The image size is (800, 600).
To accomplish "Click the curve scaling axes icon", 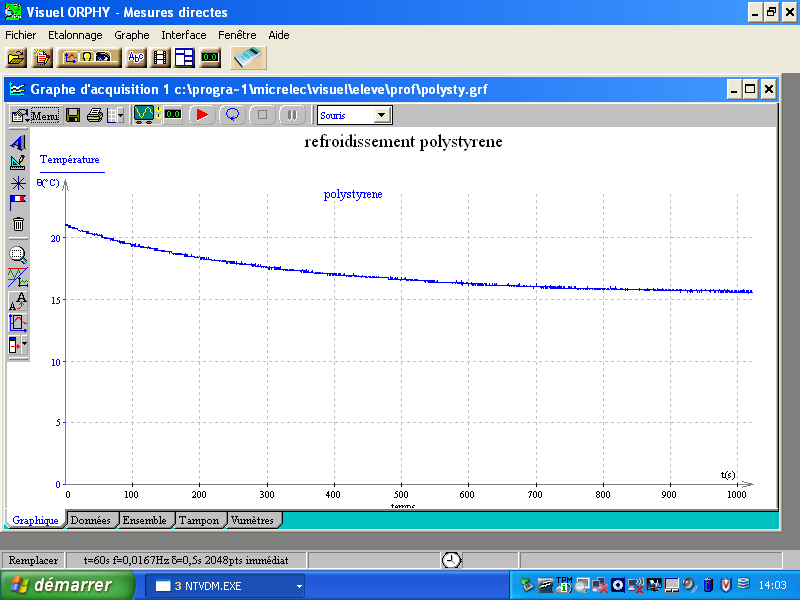I will click(18, 278).
